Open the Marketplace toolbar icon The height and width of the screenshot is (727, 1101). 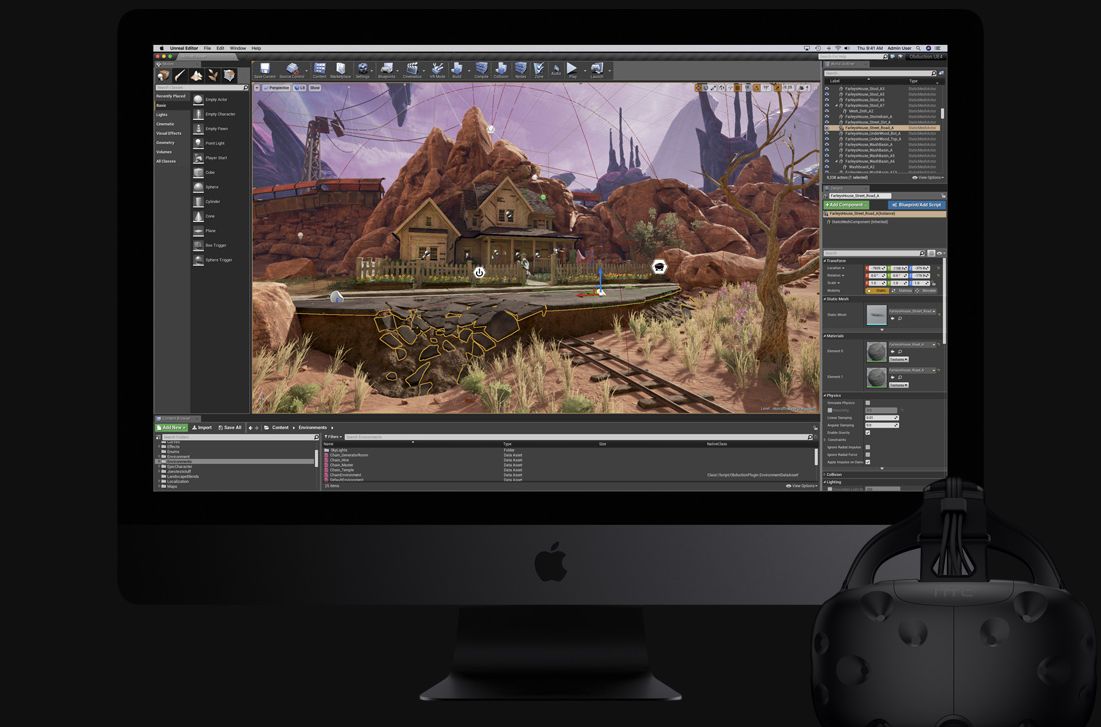pos(341,69)
